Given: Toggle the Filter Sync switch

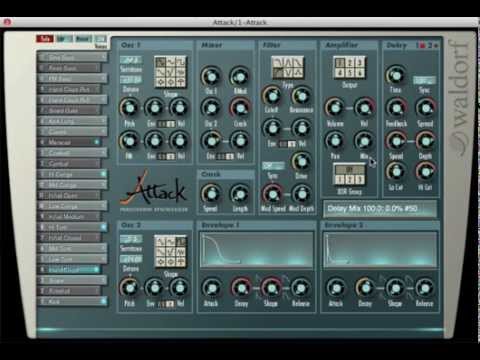Looking at the screenshot, I should 273,166.
